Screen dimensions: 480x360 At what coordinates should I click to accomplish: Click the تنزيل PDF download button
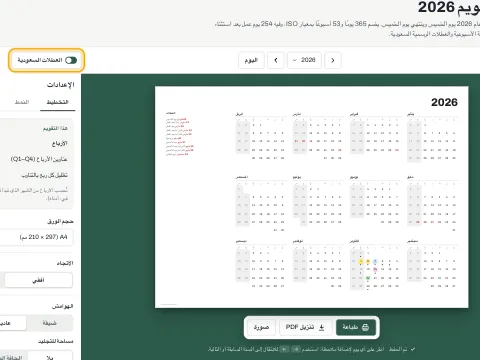tap(305, 327)
